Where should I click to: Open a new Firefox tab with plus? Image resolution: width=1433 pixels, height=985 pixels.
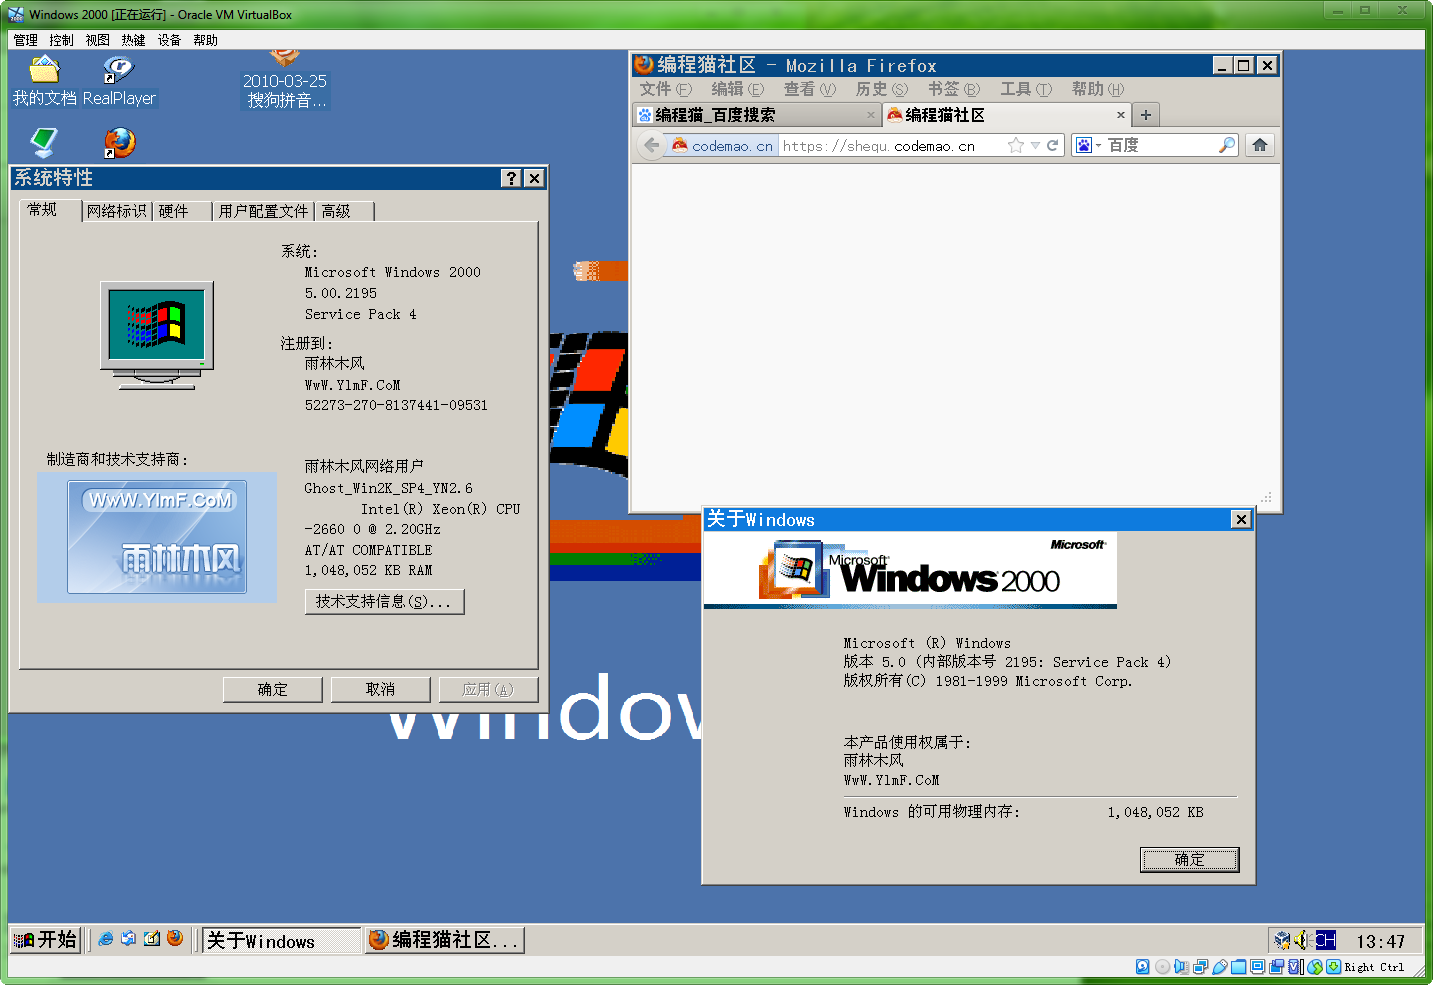tap(1146, 115)
